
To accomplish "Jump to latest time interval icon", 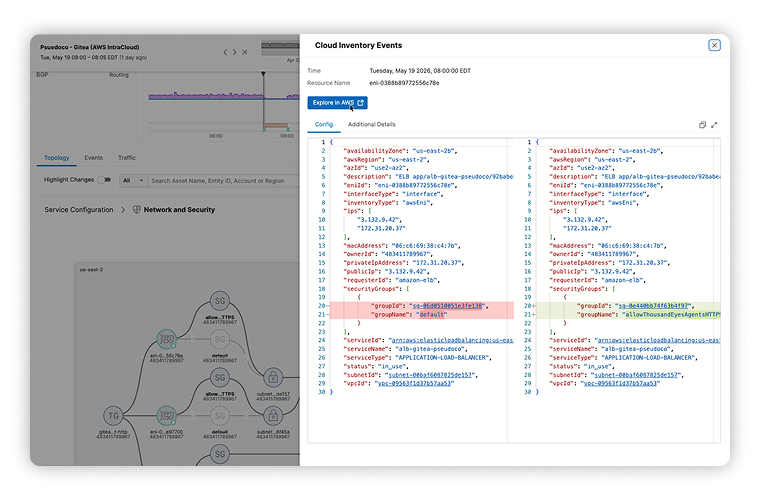I will tap(244, 52).
